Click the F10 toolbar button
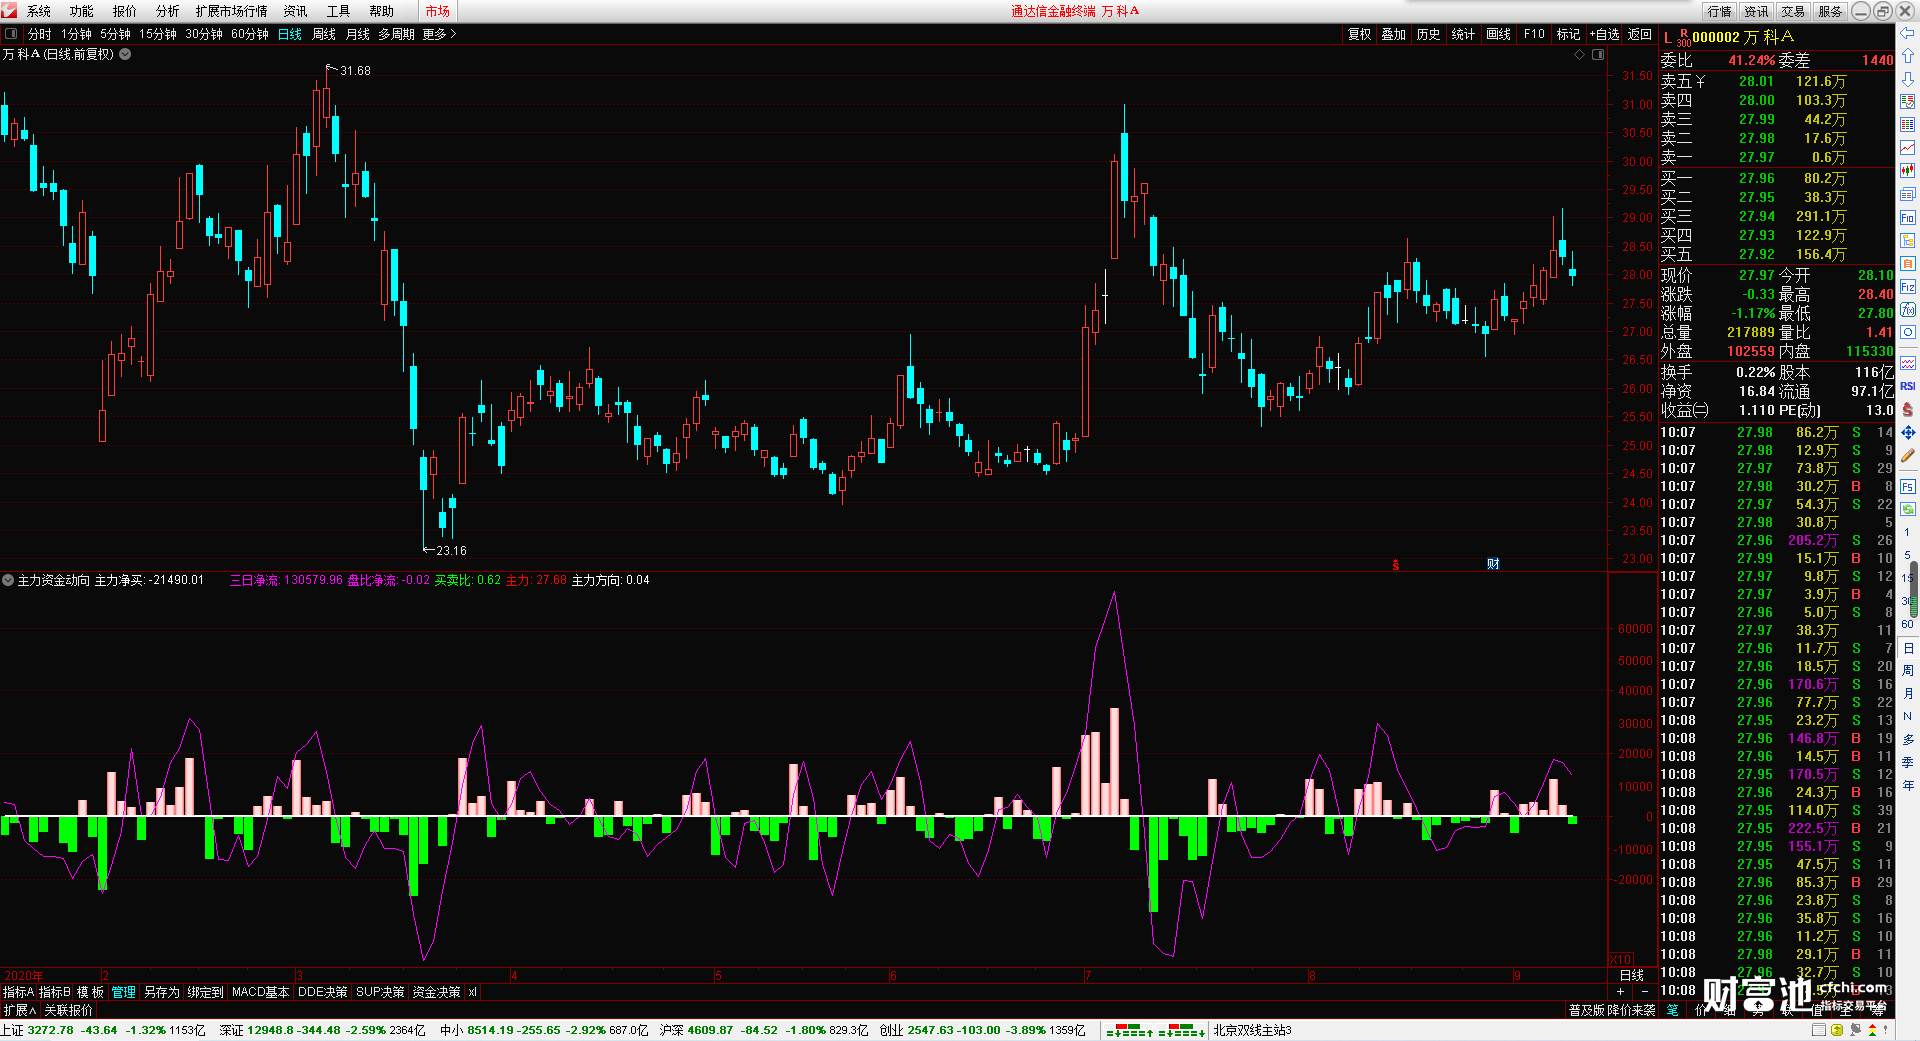Viewport: 1920px width, 1041px height. click(1534, 34)
